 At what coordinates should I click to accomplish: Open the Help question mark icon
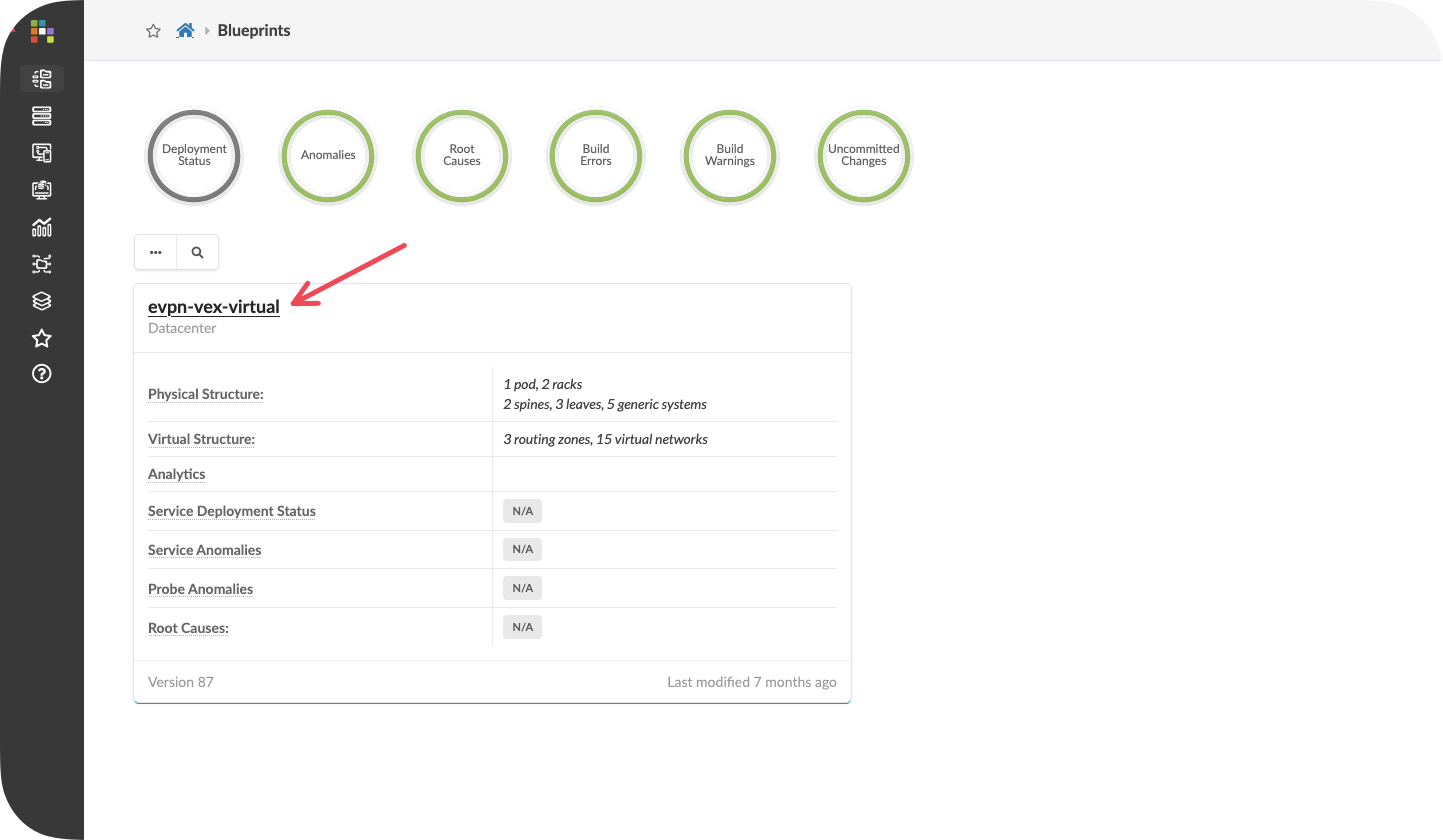click(42, 374)
